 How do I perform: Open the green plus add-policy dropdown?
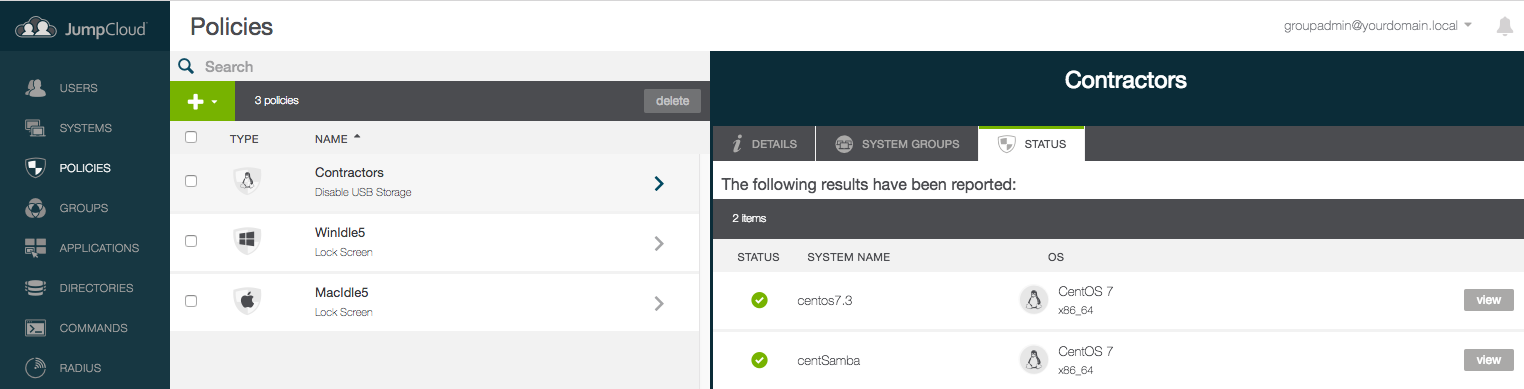pos(202,101)
